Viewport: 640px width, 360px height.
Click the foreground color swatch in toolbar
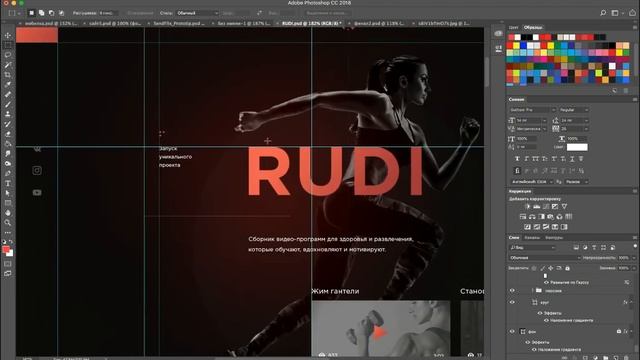coord(6,249)
